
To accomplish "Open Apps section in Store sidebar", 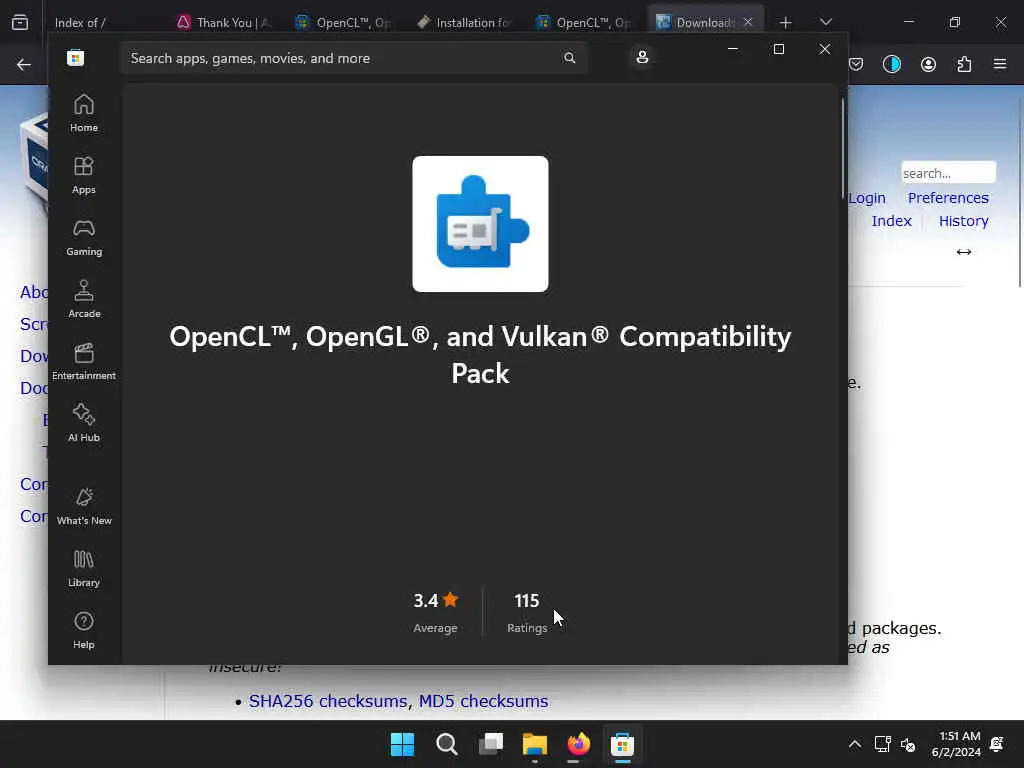I will 84,176.
